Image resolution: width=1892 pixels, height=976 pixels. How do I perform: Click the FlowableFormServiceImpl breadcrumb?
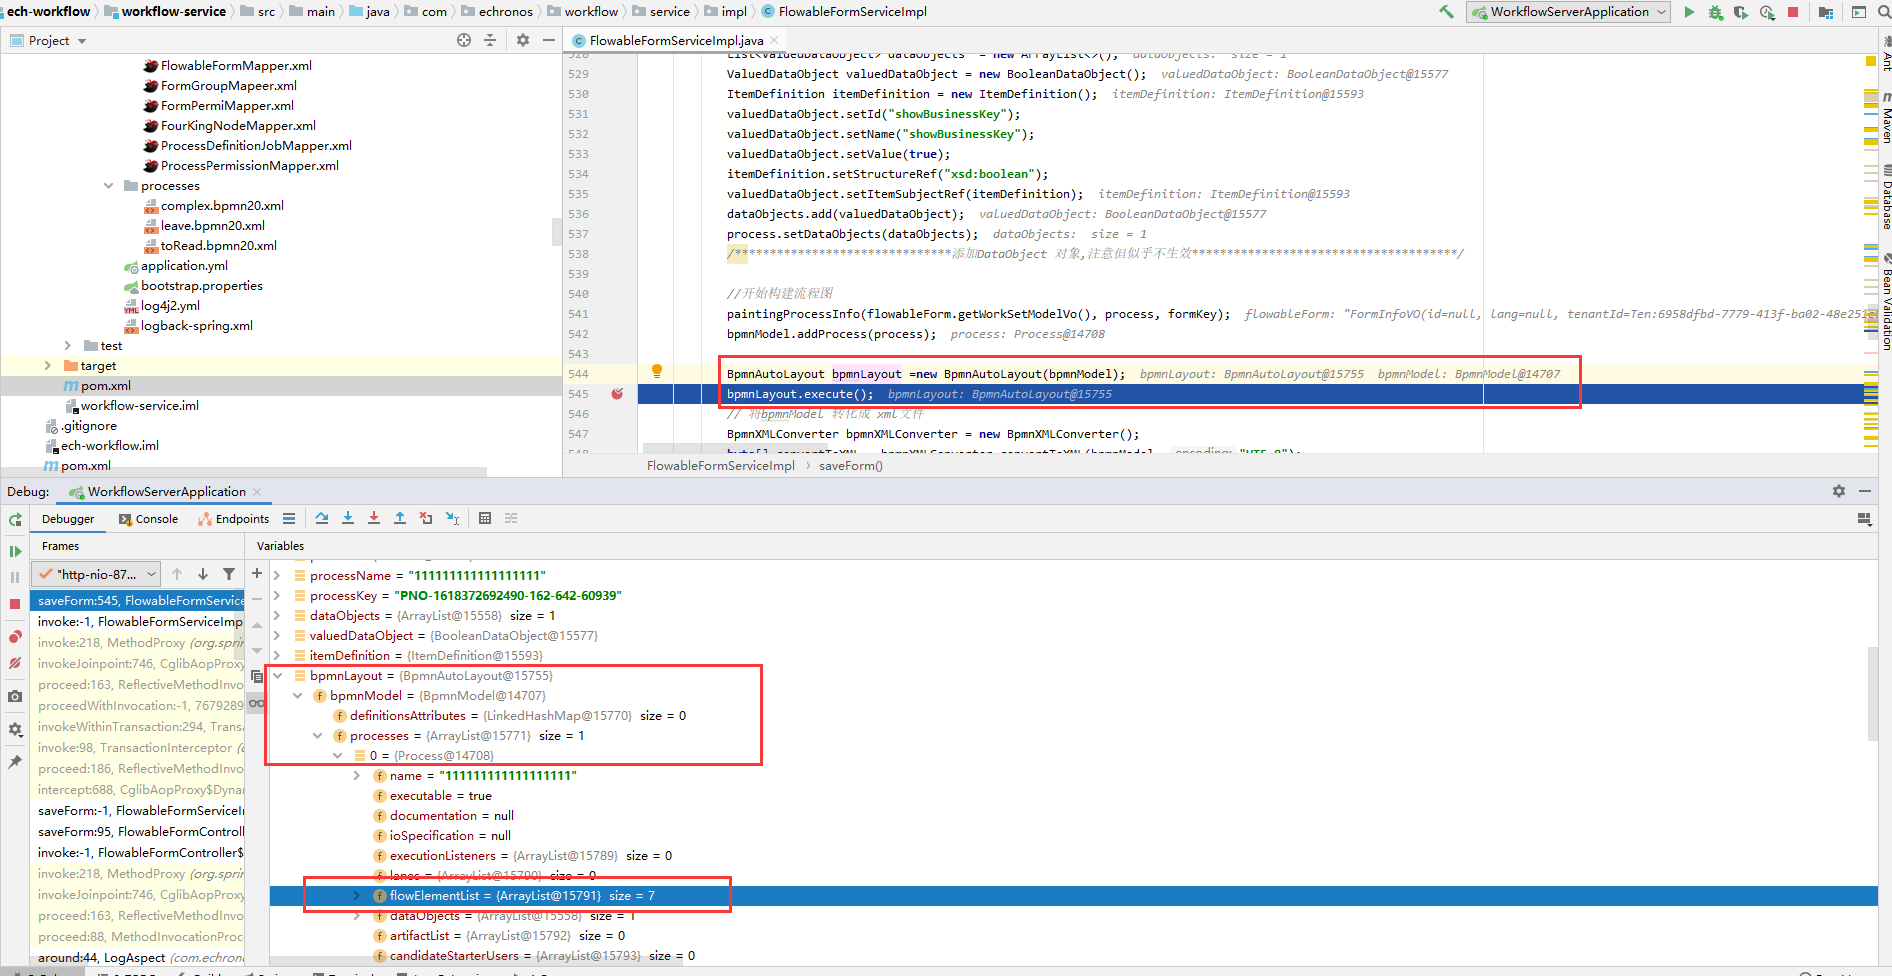click(x=720, y=466)
